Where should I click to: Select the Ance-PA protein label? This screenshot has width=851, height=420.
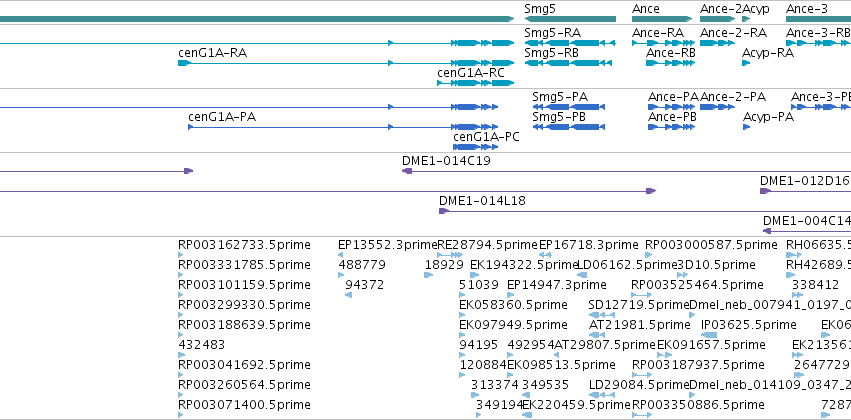click(x=673, y=97)
